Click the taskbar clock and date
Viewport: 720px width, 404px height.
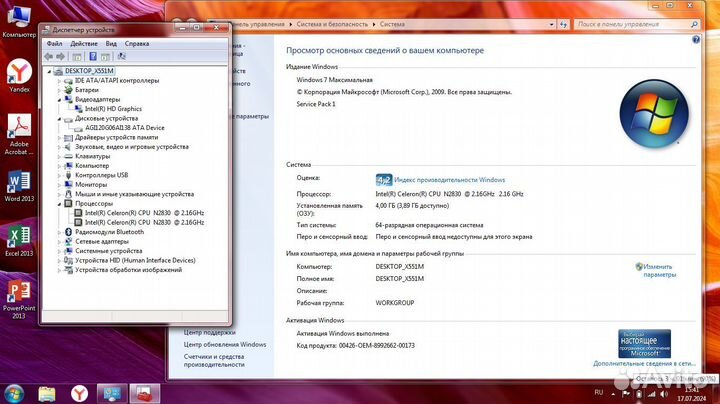tap(692, 394)
